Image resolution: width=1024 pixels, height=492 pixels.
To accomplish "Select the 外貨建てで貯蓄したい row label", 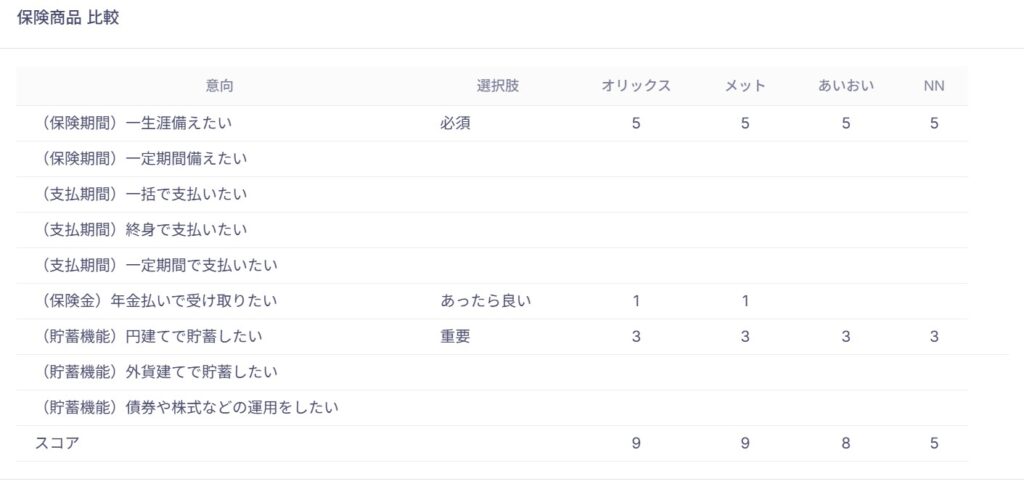I will [156, 371].
